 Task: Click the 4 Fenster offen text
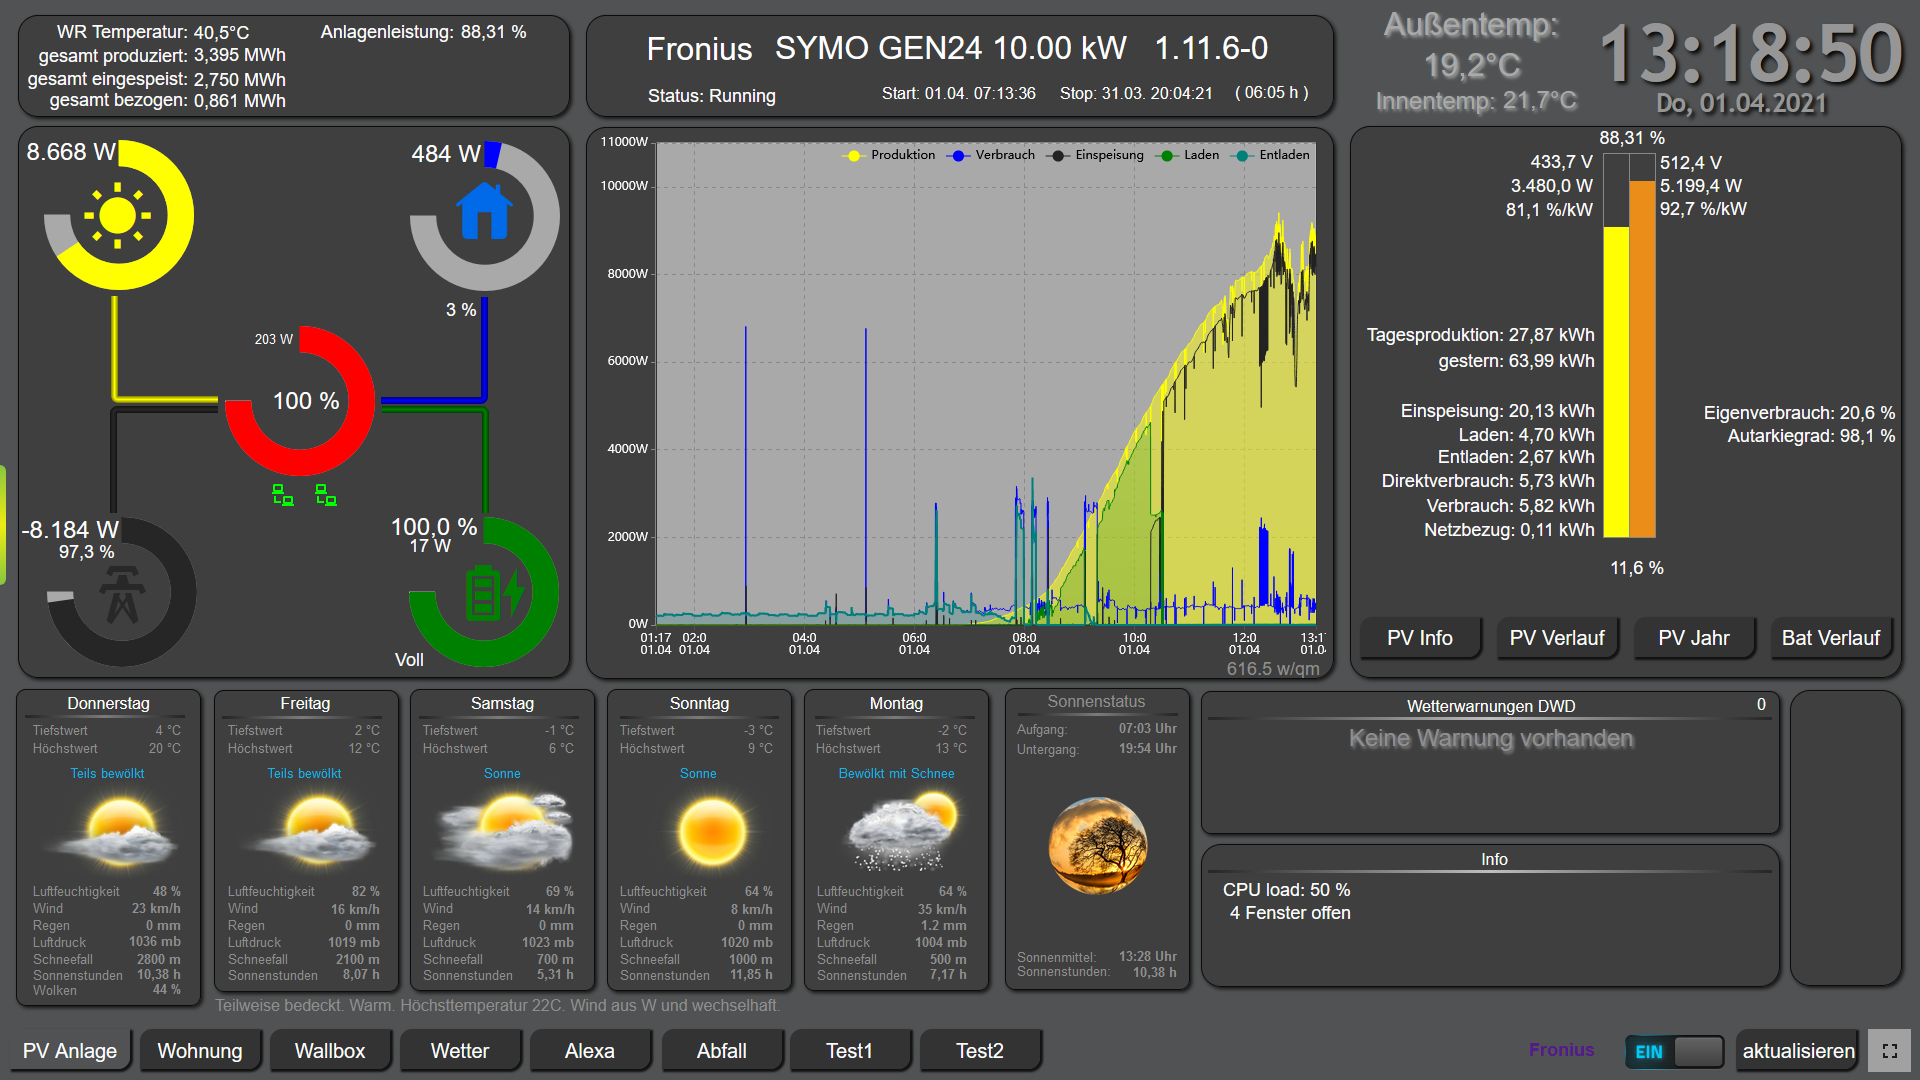pyautogui.click(x=1290, y=913)
